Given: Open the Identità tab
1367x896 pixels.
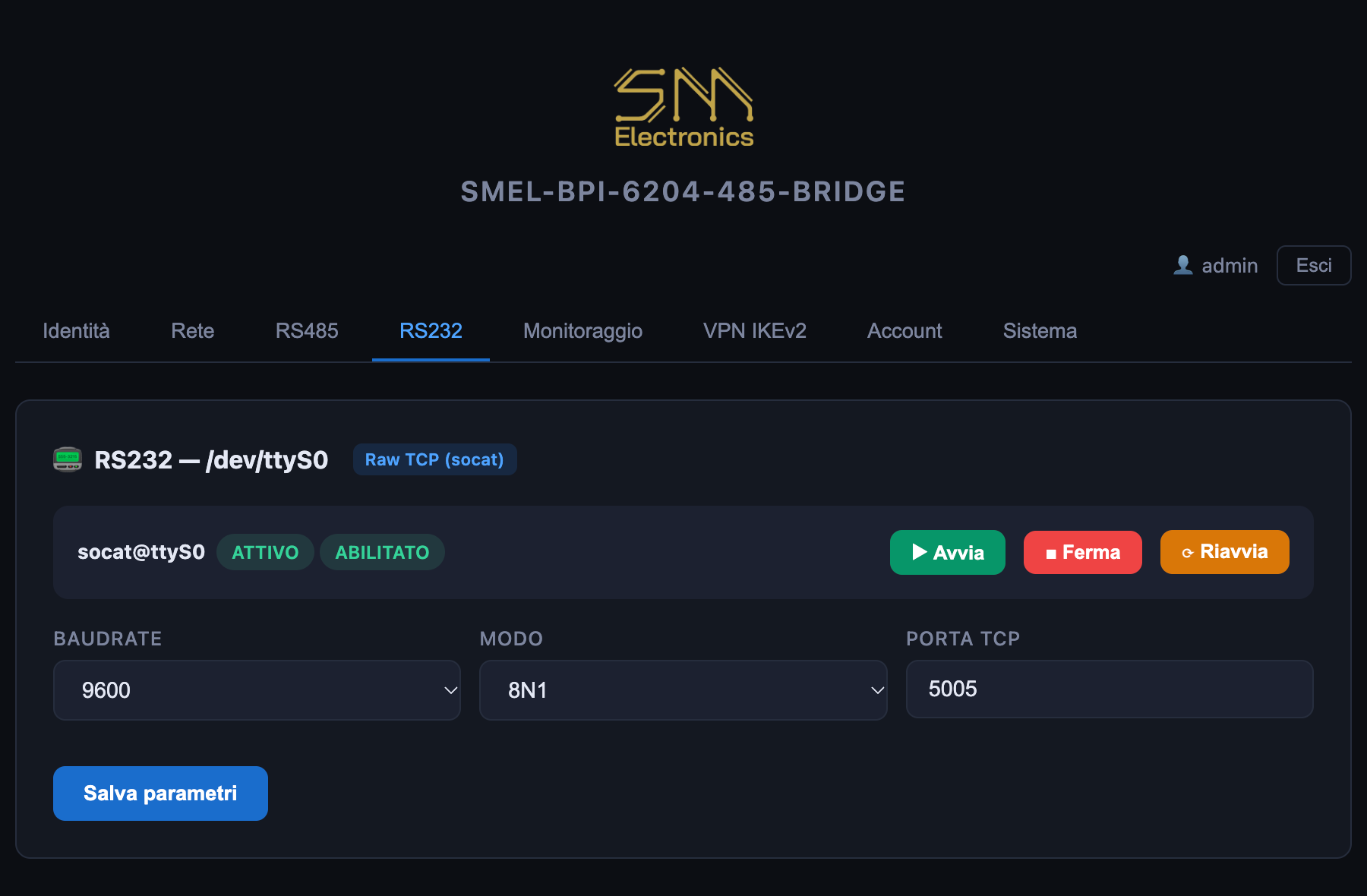Looking at the screenshot, I should pos(76,331).
